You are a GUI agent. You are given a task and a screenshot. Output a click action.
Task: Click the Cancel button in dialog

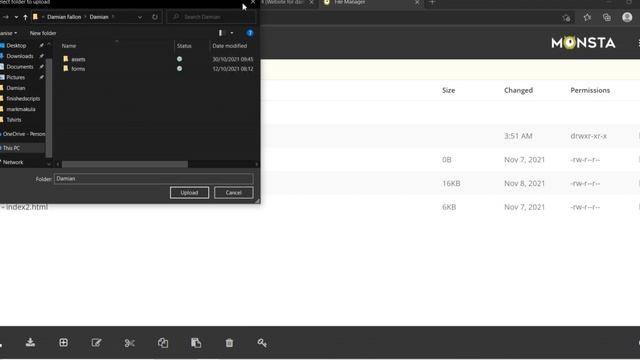click(x=233, y=193)
